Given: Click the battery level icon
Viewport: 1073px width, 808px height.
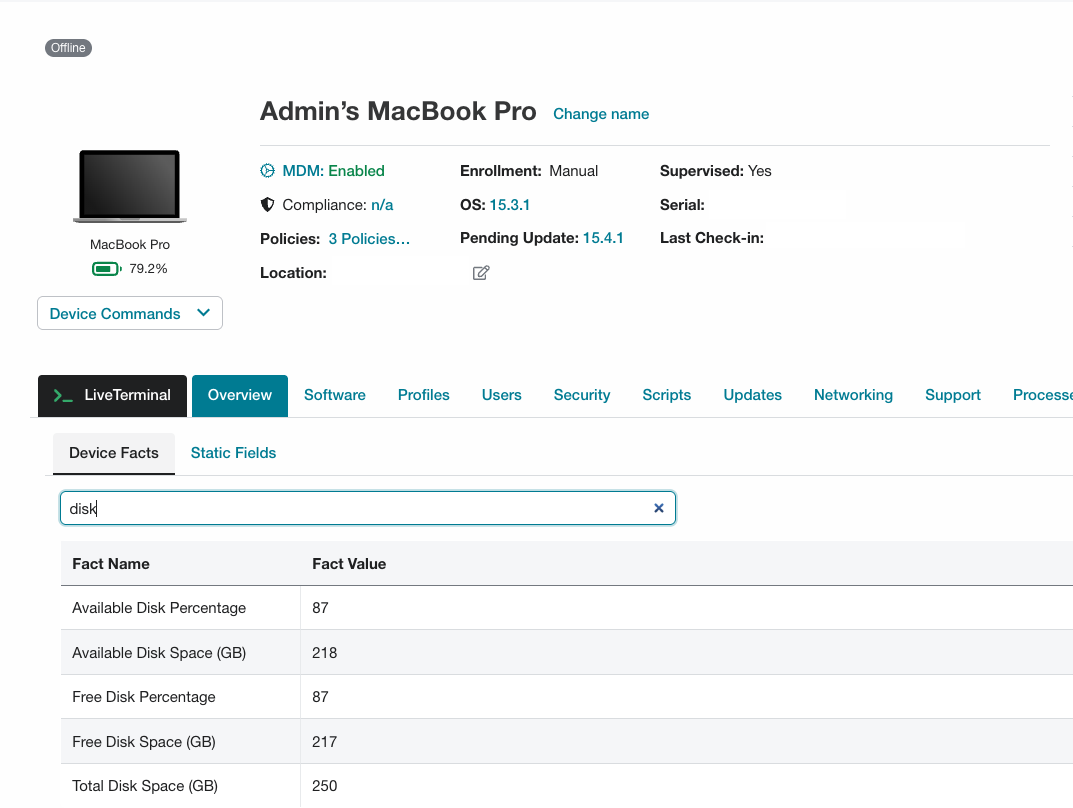Looking at the screenshot, I should pyautogui.click(x=107, y=269).
